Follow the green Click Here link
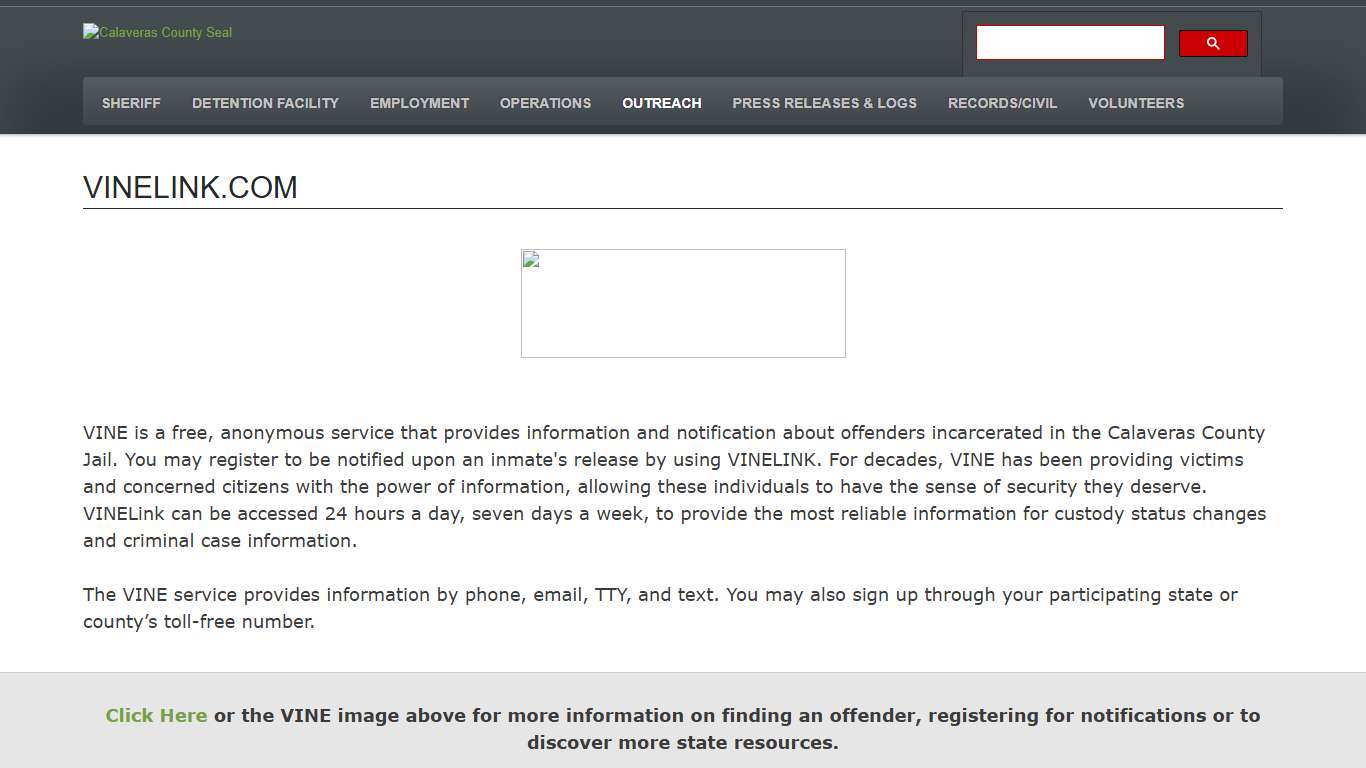The image size is (1366, 768). pos(156,716)
